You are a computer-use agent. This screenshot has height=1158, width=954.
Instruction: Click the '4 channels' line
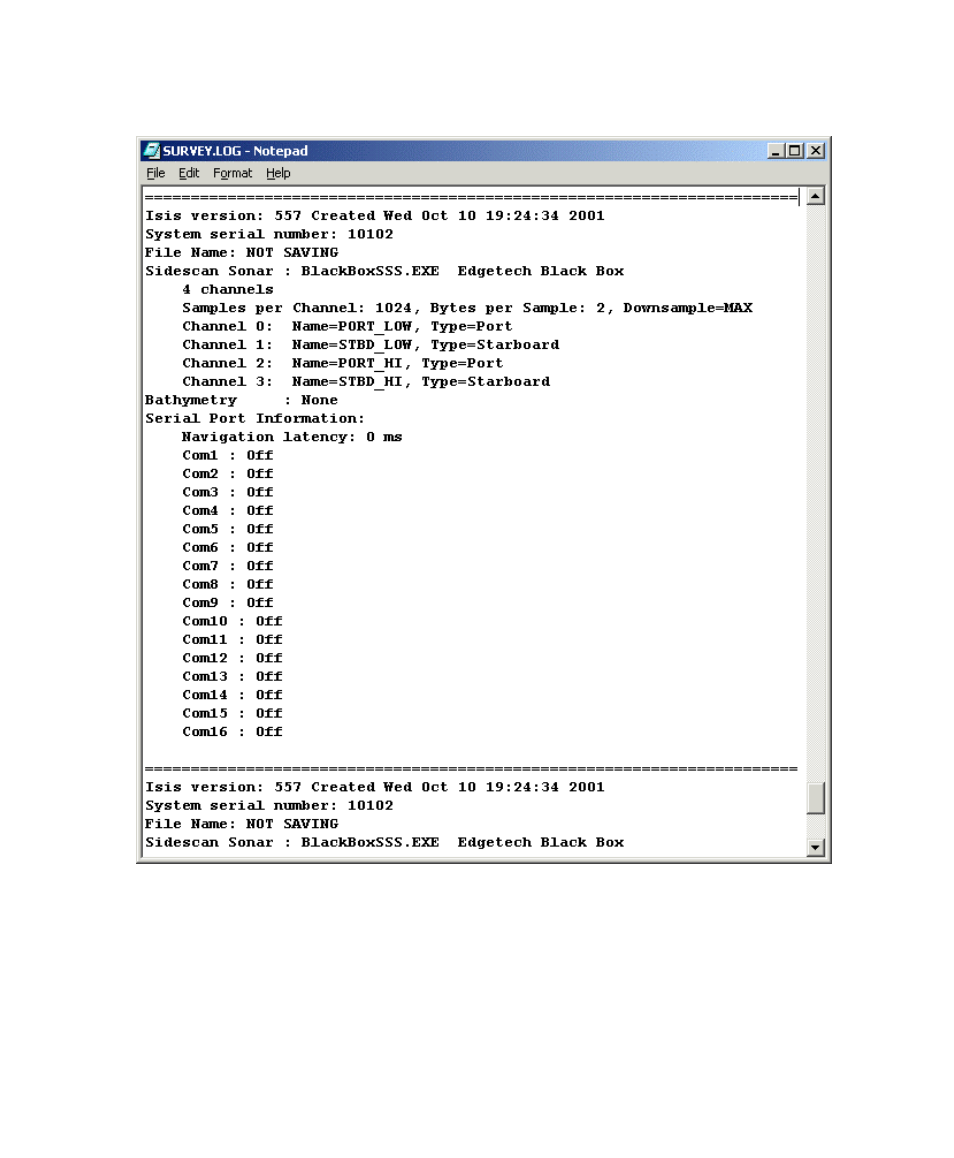pos(227,290)
